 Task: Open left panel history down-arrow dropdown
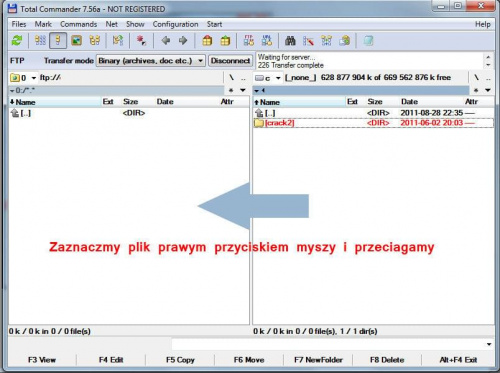243,90
